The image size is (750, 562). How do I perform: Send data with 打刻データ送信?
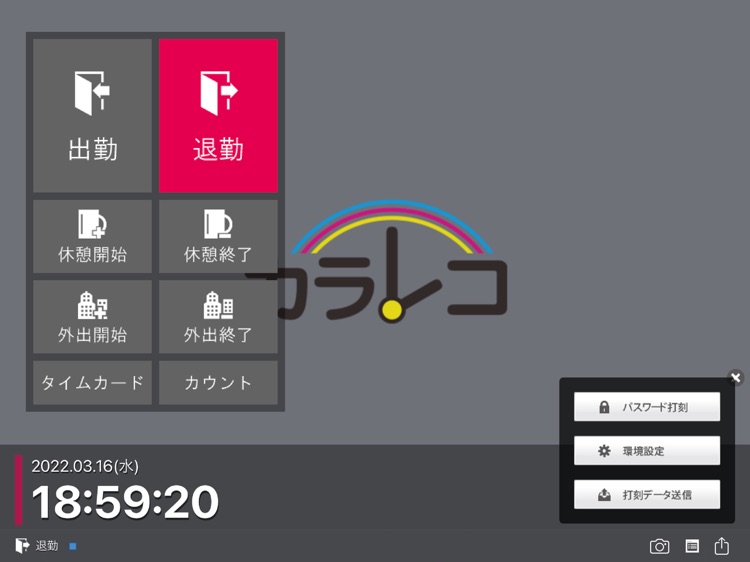(x=647, y=495)
